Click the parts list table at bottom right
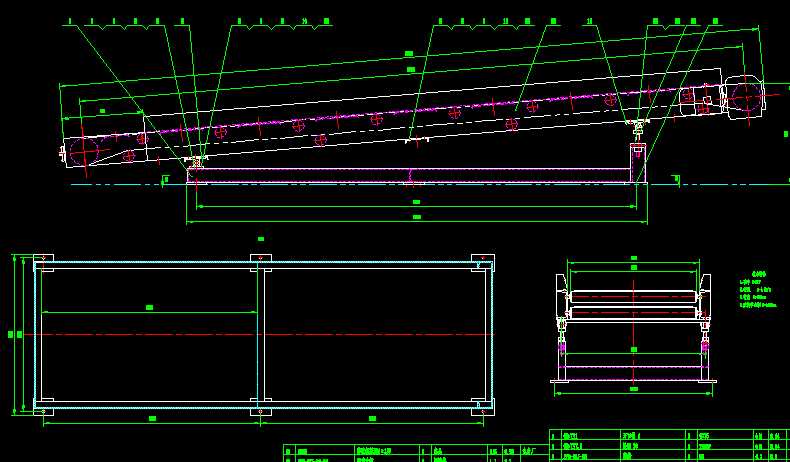 click(669, 445)
